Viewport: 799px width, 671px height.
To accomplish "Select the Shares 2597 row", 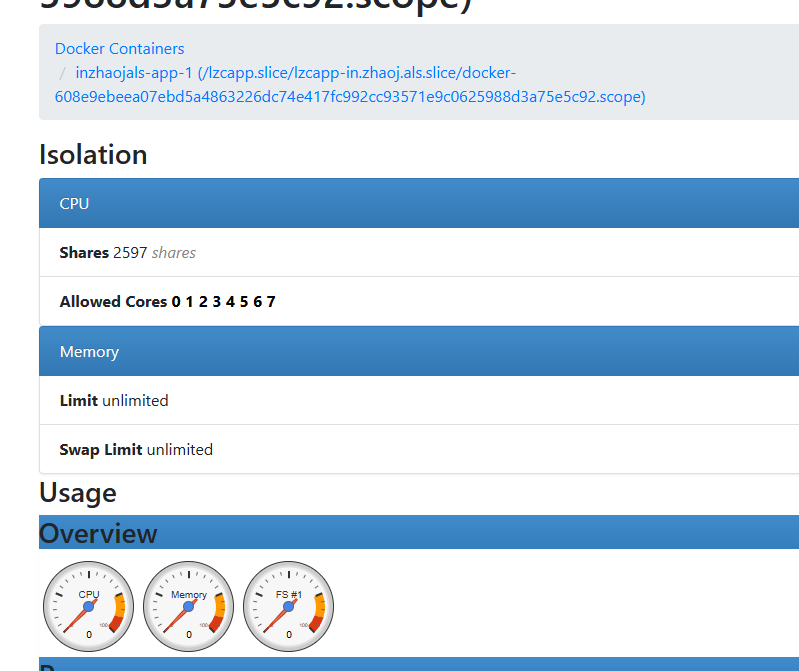I will [419, 253].
